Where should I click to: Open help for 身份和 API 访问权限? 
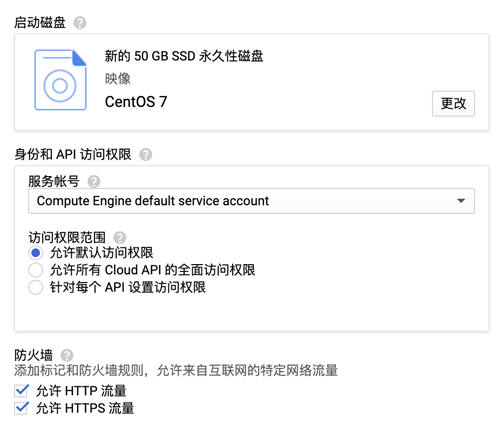tap(146, 155)
